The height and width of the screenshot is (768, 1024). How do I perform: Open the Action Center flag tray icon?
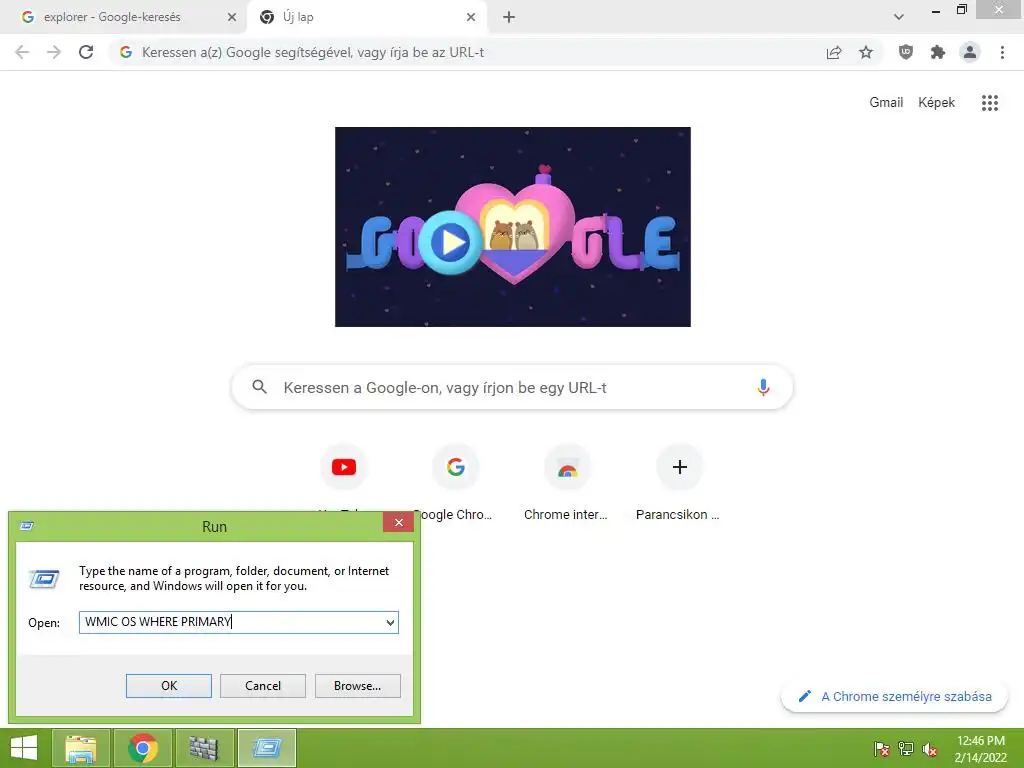tap(881, 749)
